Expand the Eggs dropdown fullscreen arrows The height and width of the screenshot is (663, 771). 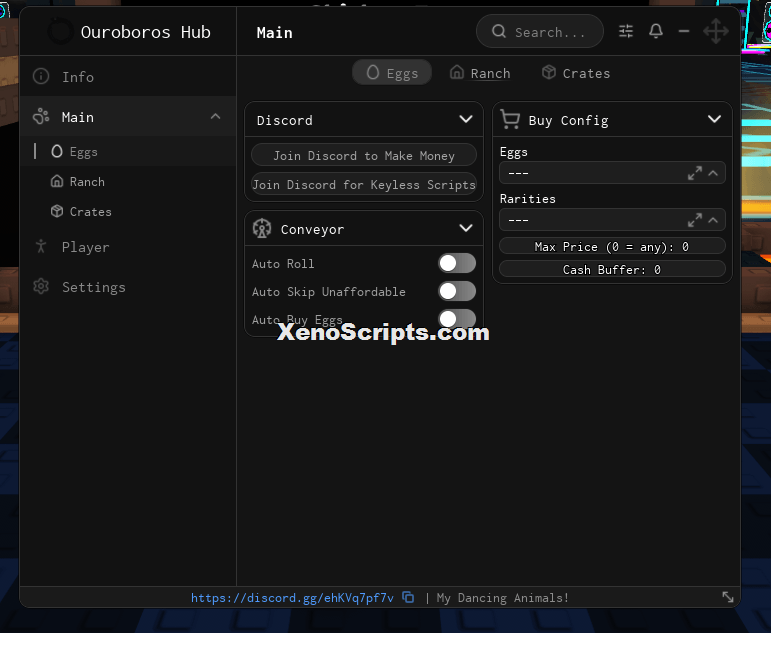pyautogui.click(x=694, y=173)
